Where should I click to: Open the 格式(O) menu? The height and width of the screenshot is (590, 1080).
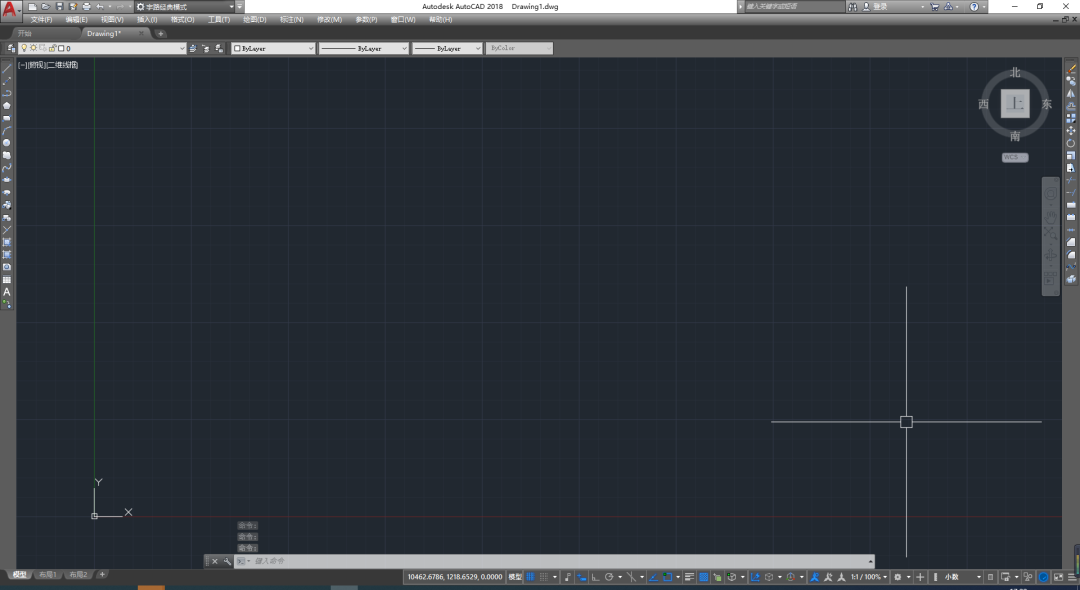[x=182, y=19]
